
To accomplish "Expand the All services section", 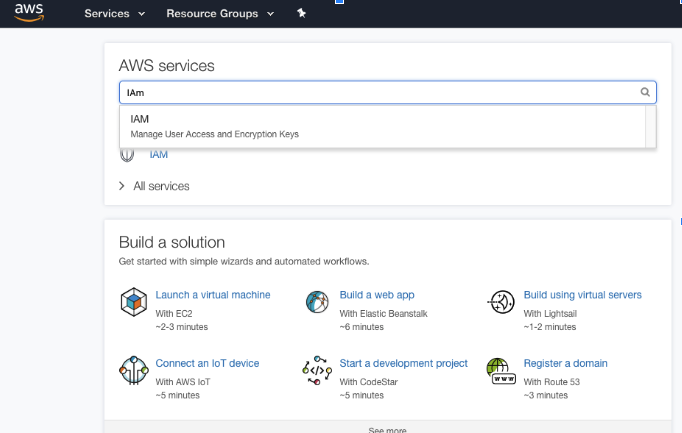I will 154,186.
